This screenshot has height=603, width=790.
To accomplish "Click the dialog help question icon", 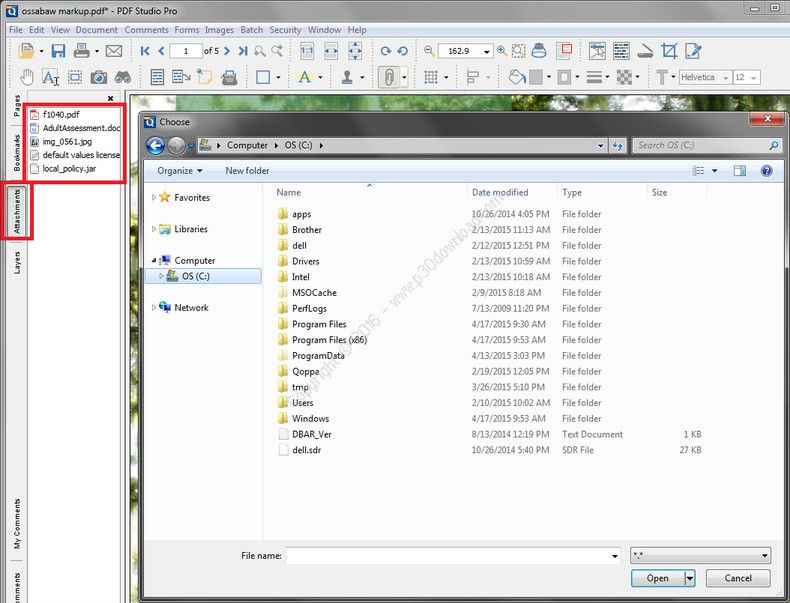I will 766,171.
